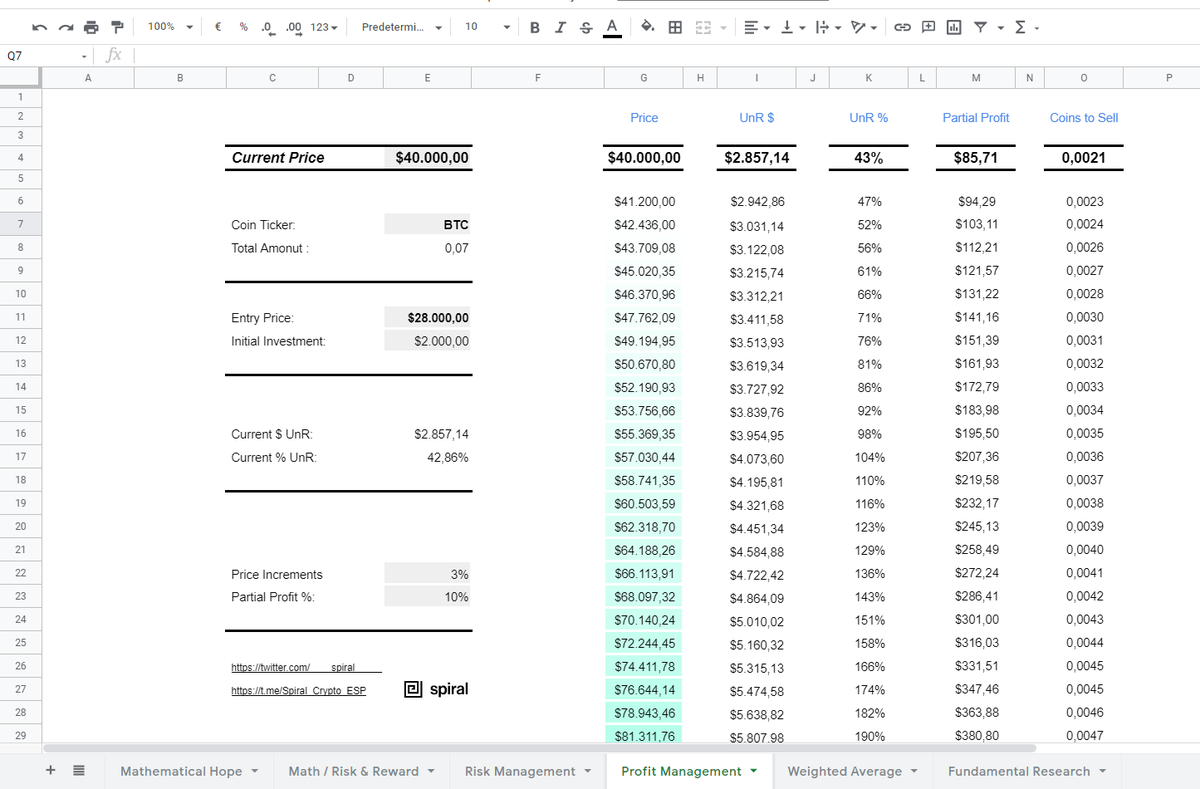This screenshot has width=1200, height=789.
Task: Open the text color picker
Action: [611, 27]
